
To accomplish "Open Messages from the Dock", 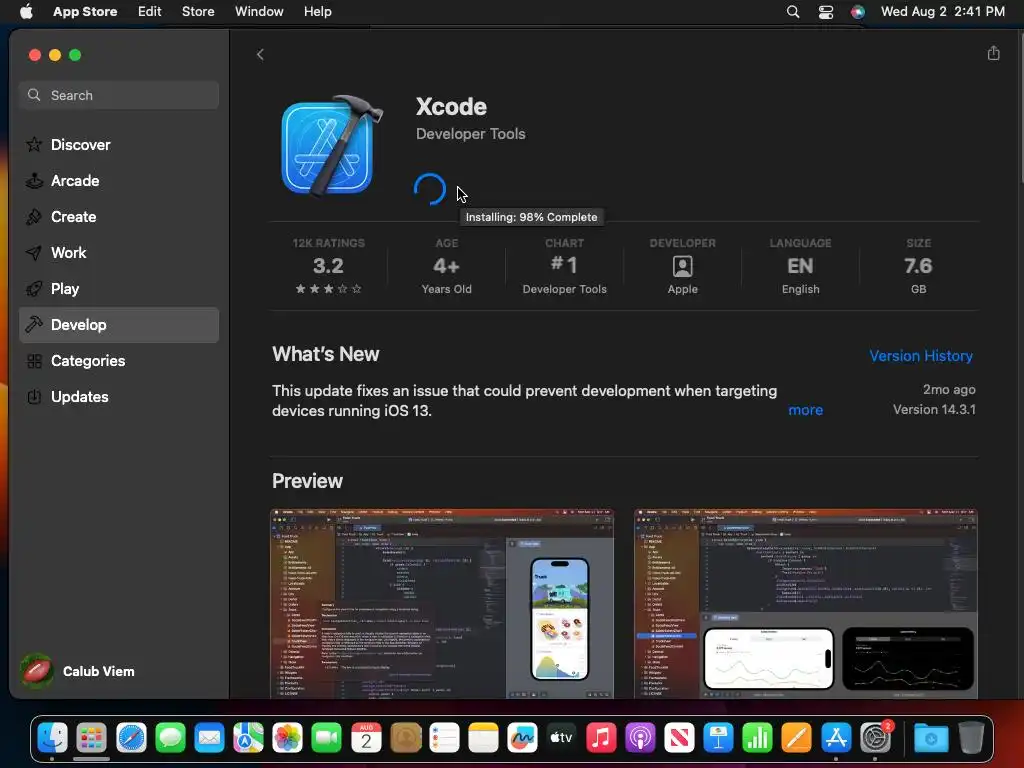I will (170, 738).
